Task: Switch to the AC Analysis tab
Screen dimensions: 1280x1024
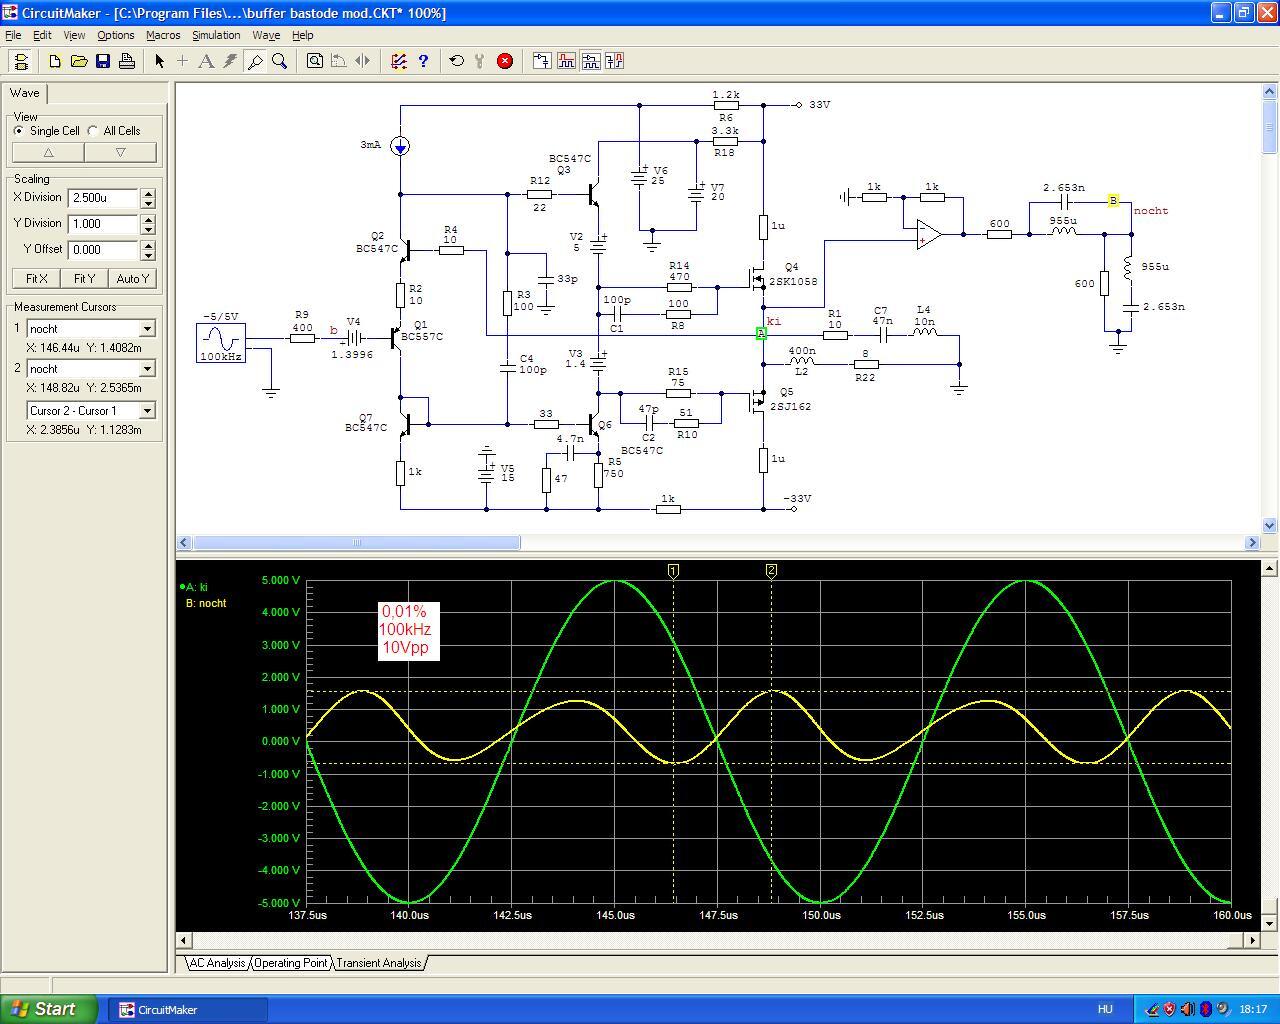Action: [217, 963]
